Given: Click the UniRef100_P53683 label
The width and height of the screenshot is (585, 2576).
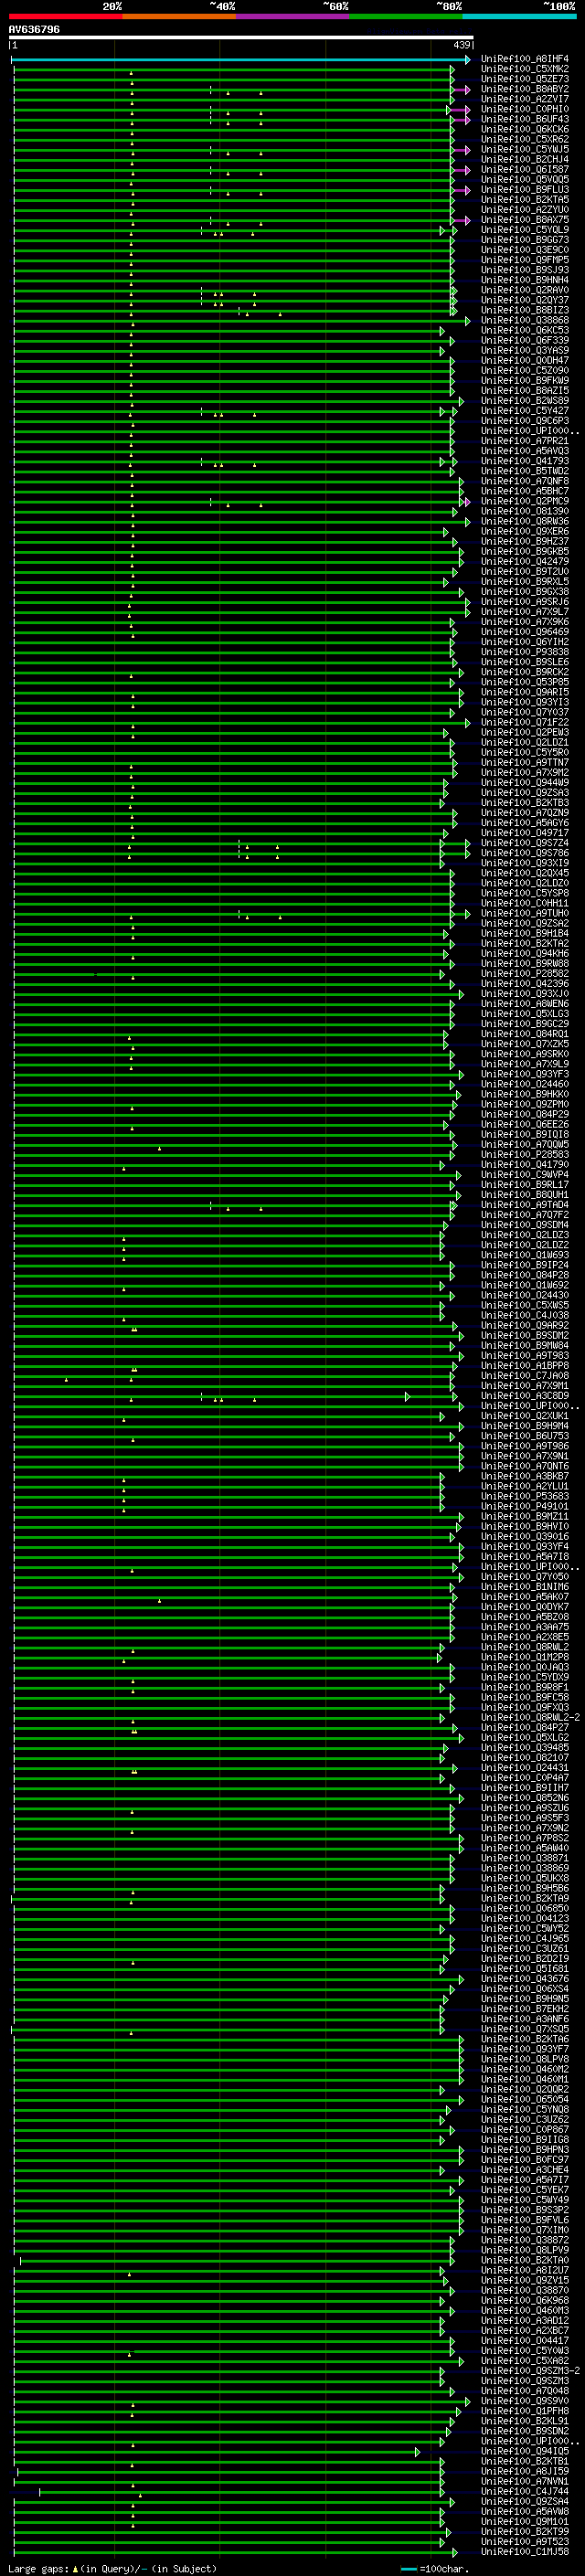Looking at the screenshot, I should tap(525, 1496).
